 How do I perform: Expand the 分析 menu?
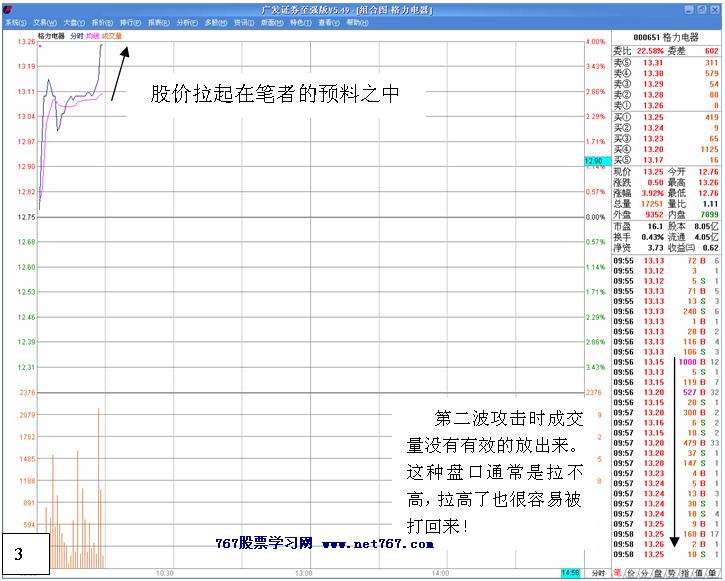(186, 21)
